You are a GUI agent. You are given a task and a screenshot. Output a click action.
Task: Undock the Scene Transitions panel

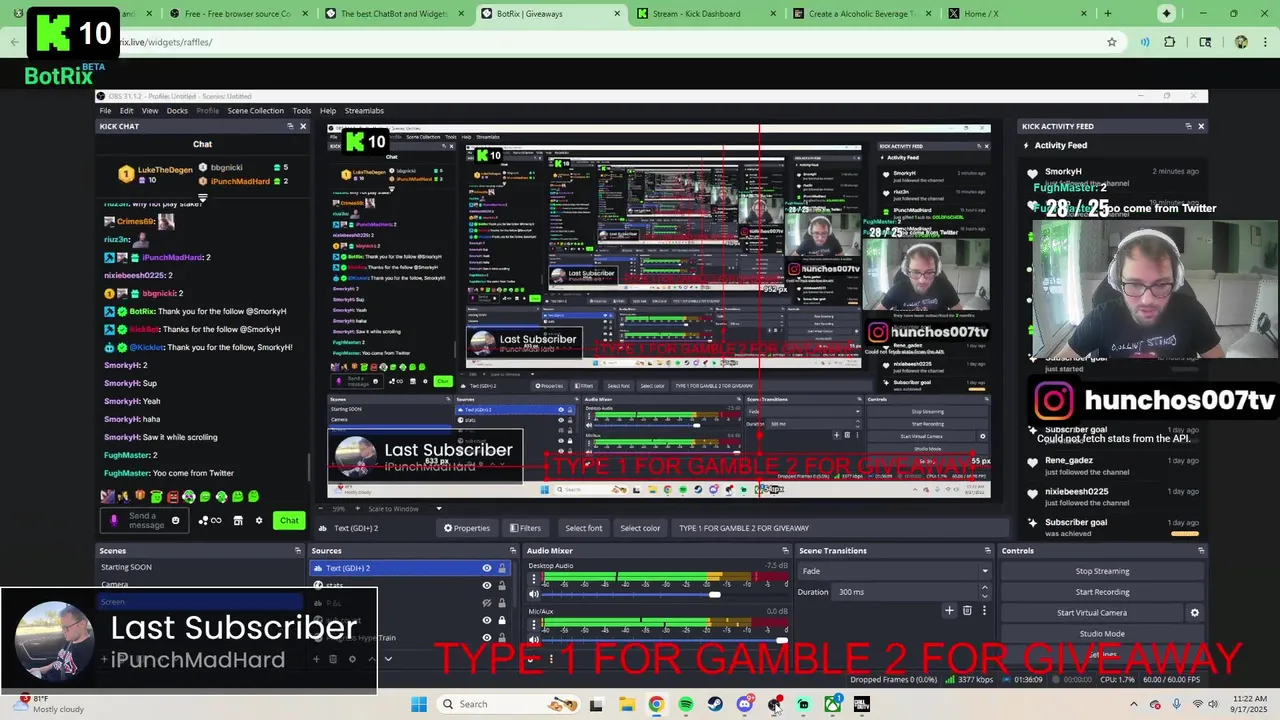click(x=987, y=551)
